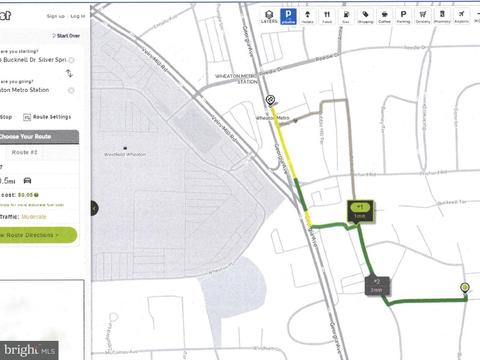The image size is (480, 360).
Task: Show Parking spots on the map
Action: (x=403, y=16)
